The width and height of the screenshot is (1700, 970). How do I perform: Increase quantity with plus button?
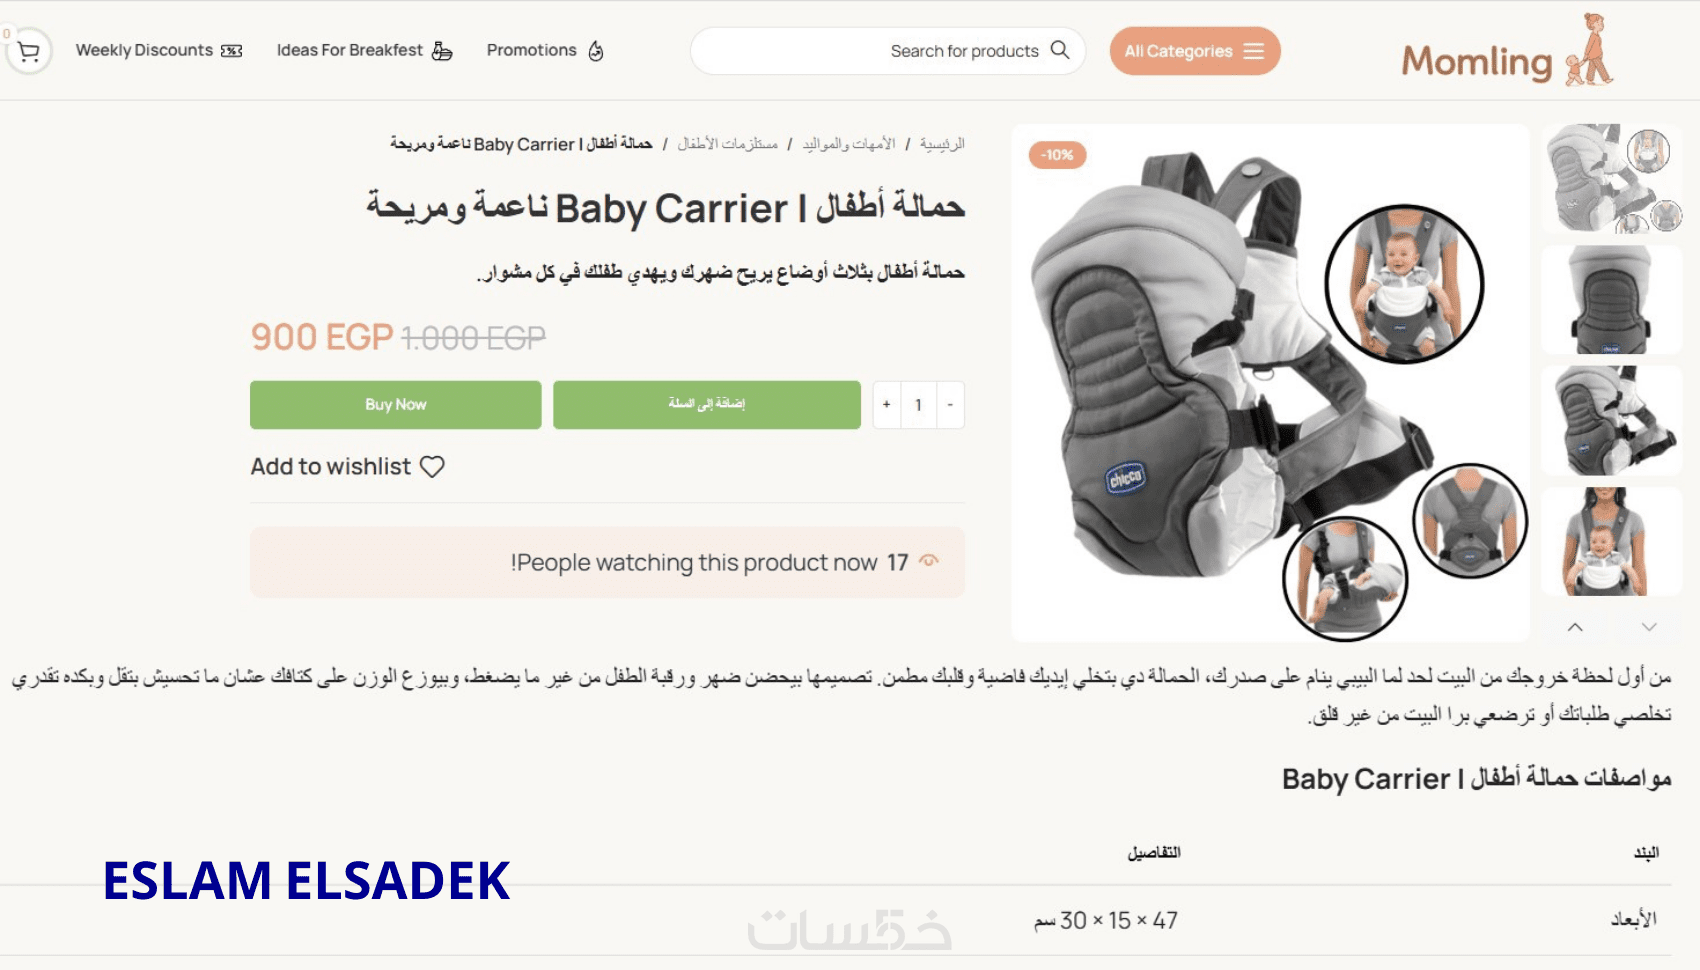(x=886, y=405)
